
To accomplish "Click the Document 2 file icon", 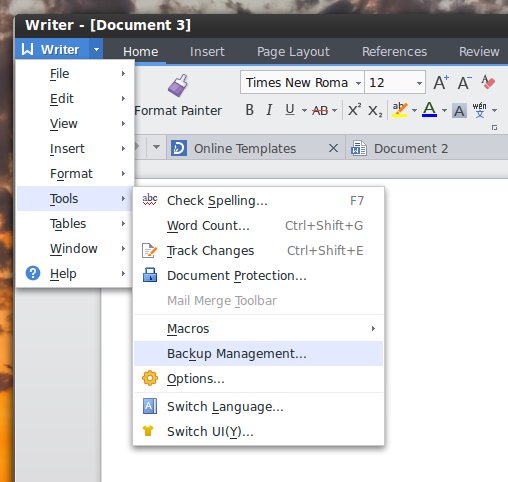I will pyautogui.click(x=359, y=148).
